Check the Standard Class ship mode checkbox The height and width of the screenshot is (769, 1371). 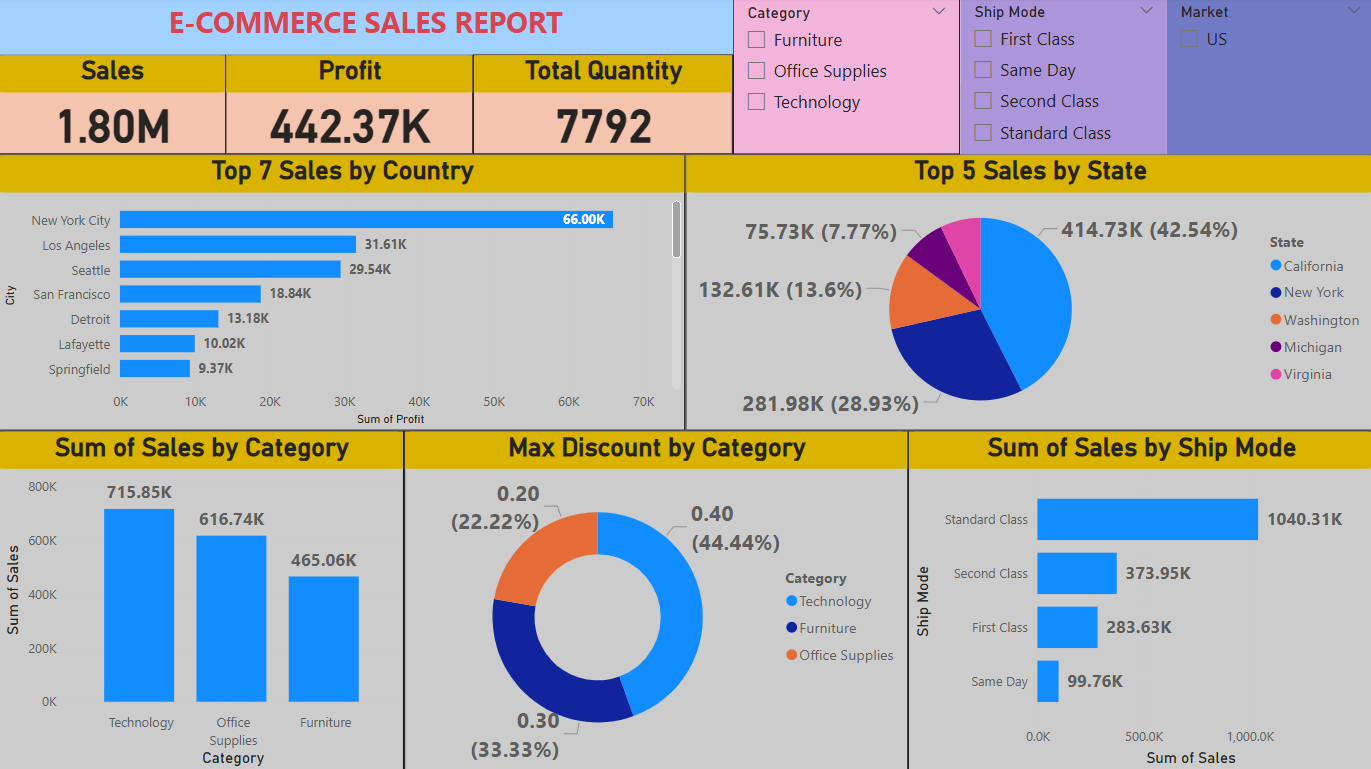pyautogui.click(x=983, y=133)
